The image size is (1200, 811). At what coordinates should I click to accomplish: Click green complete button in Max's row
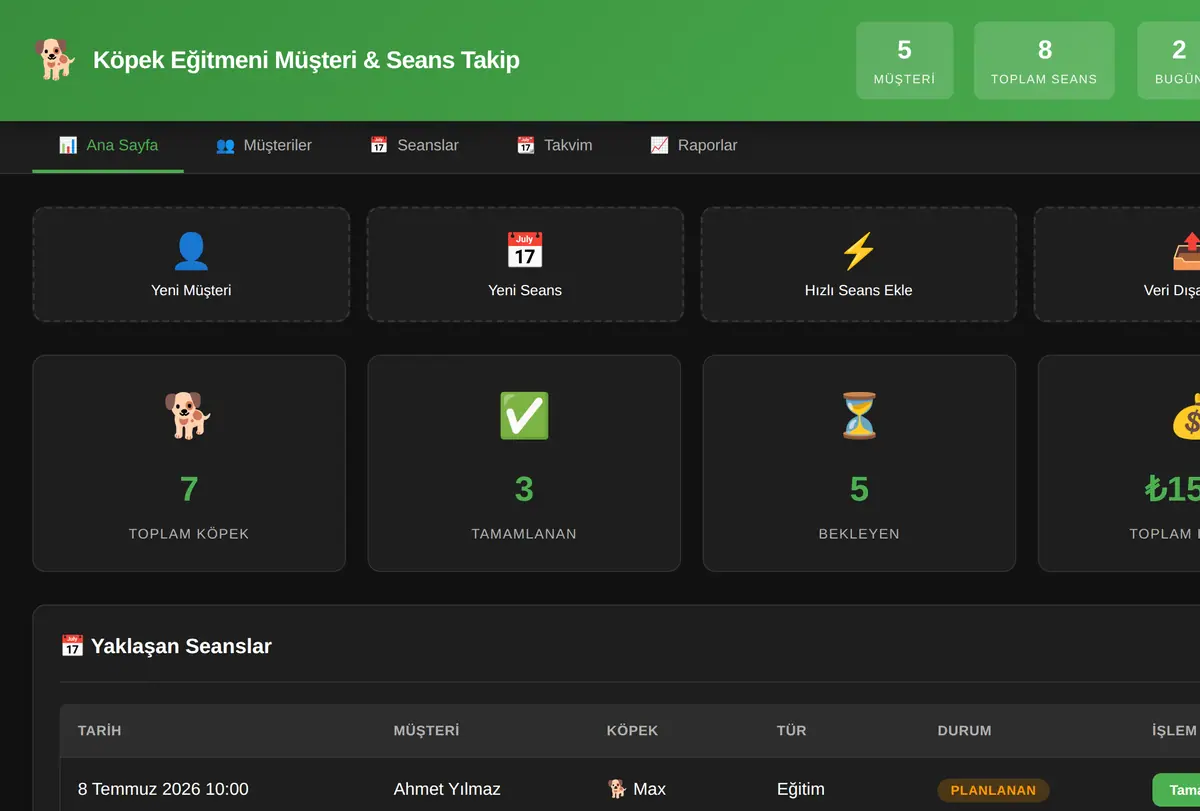pyautogui.click(x=1176, y=790)
